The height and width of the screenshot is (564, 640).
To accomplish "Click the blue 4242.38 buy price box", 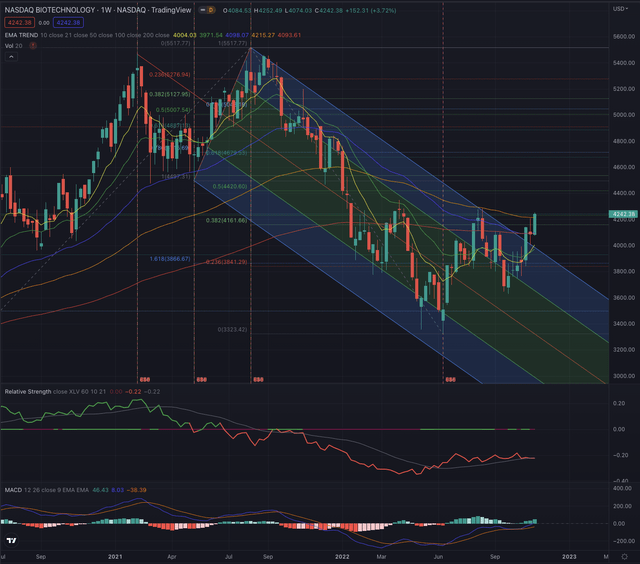I will click(x=68, y=23).
